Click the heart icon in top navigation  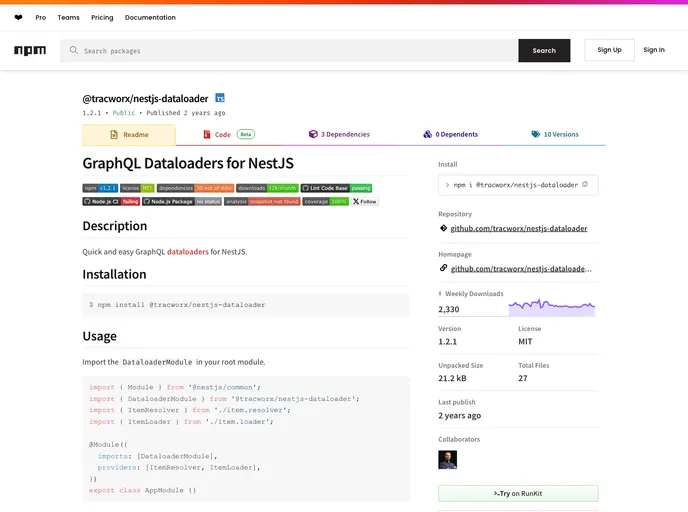point(18,18)
